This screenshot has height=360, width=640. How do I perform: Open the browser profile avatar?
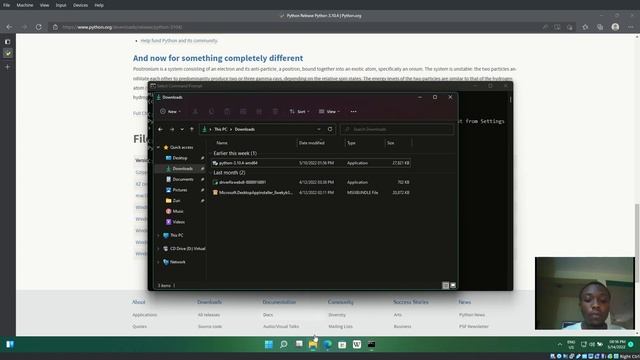coord(615,27)
